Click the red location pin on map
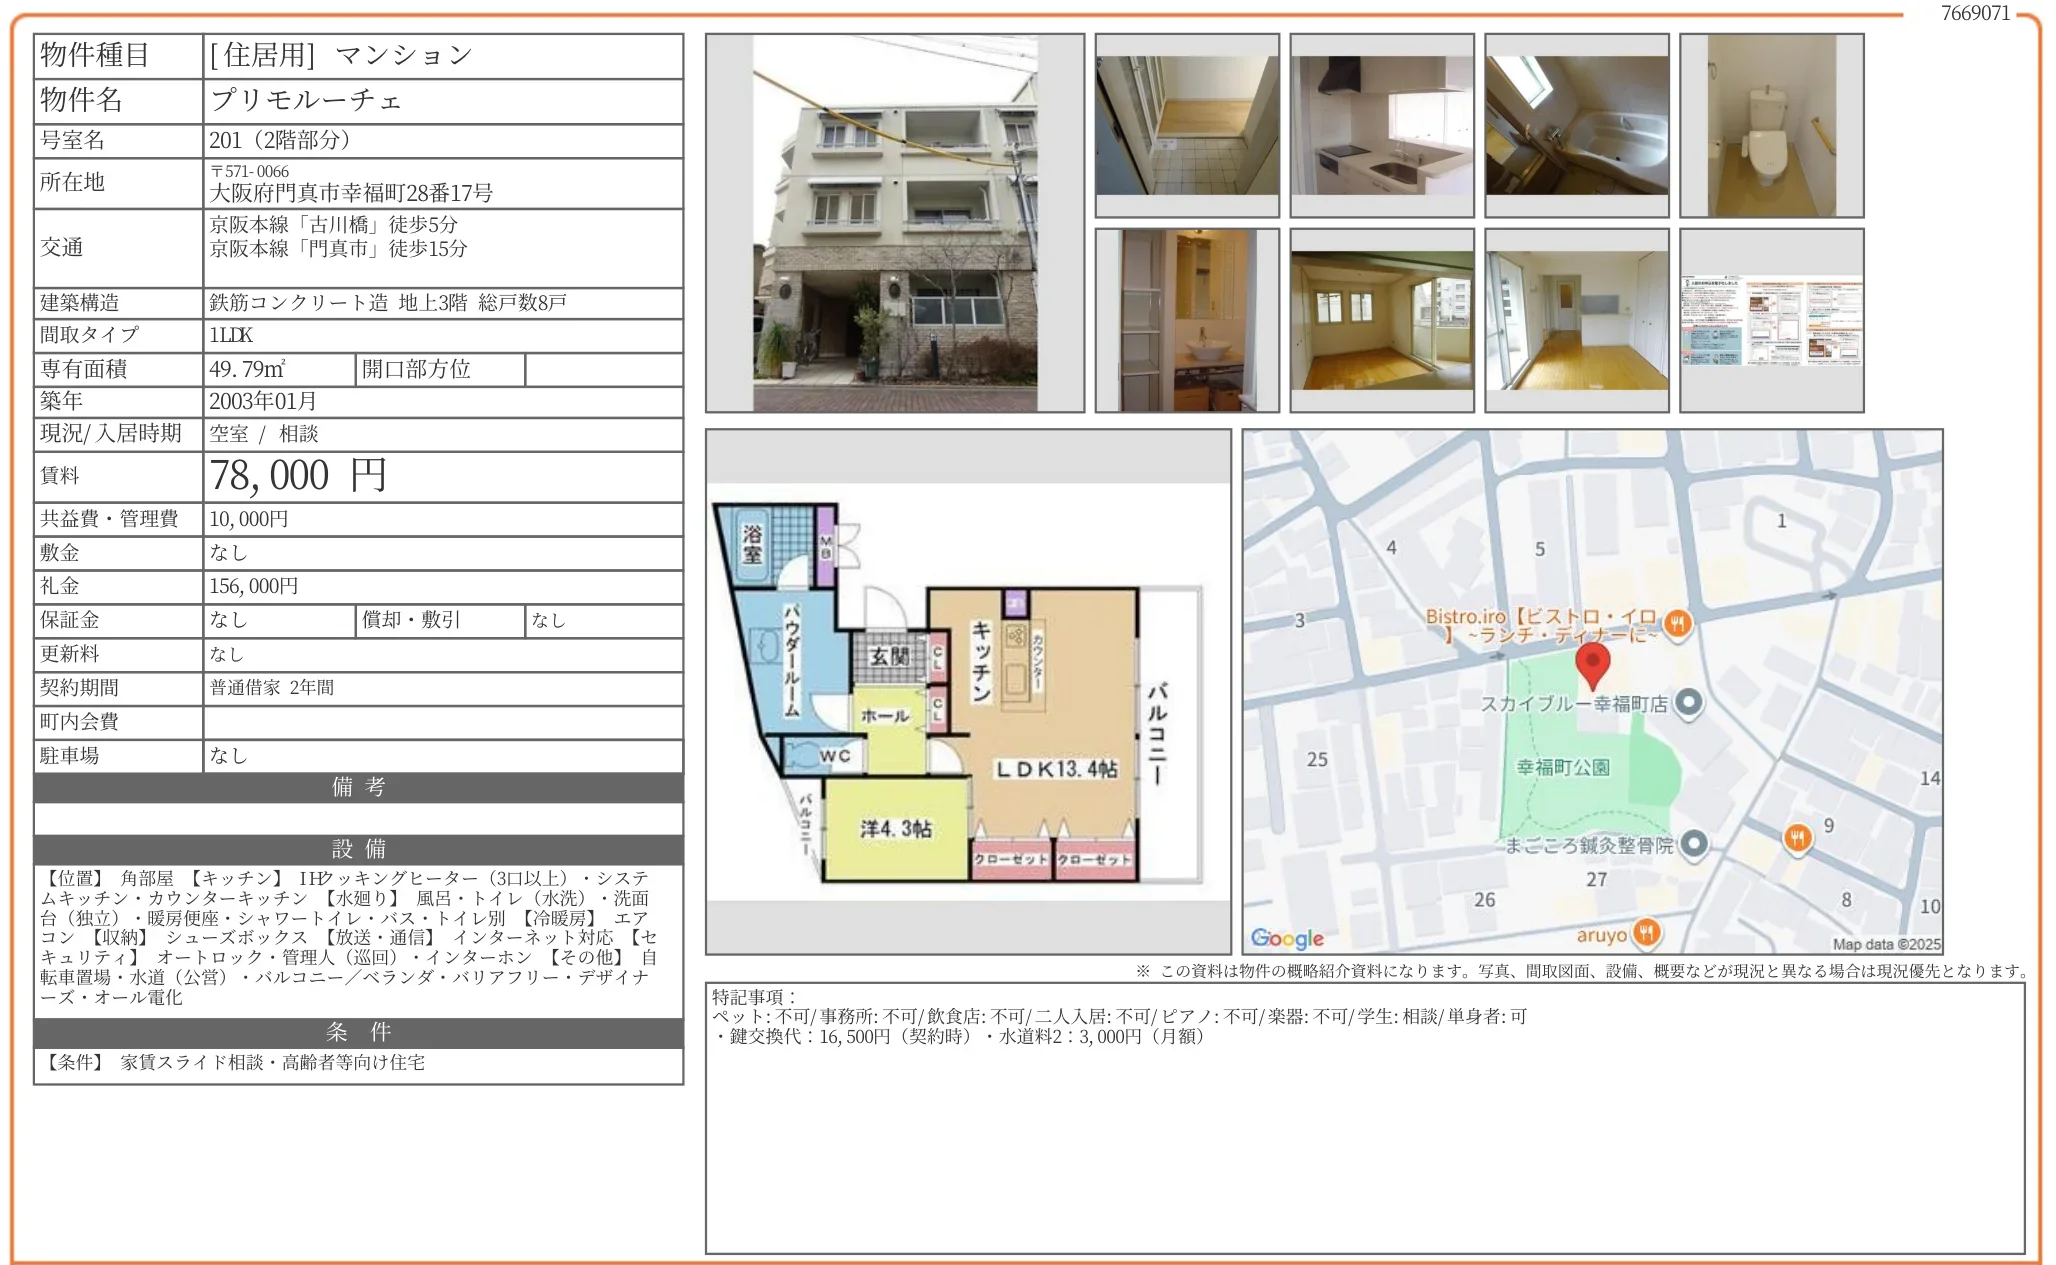2056x1265 pixels. [x=1592, y=663]
